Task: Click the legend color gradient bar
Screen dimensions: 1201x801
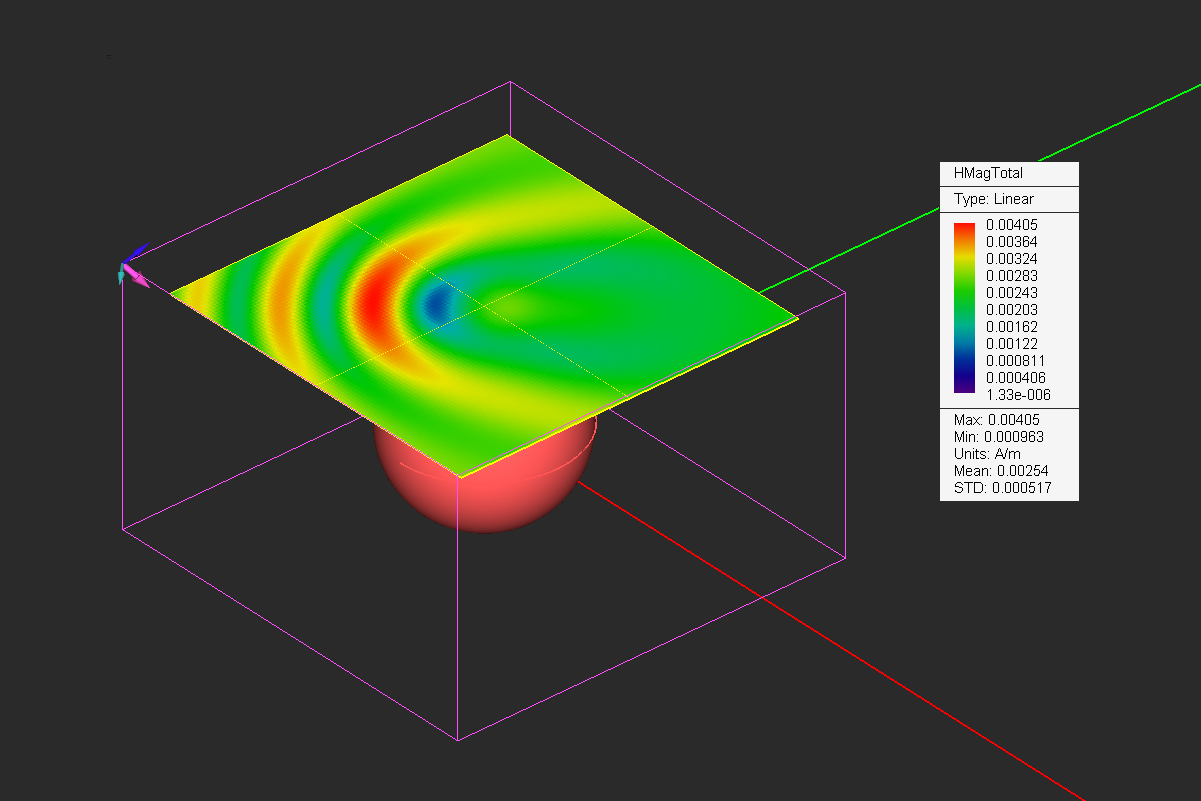Action: (964, 308)
